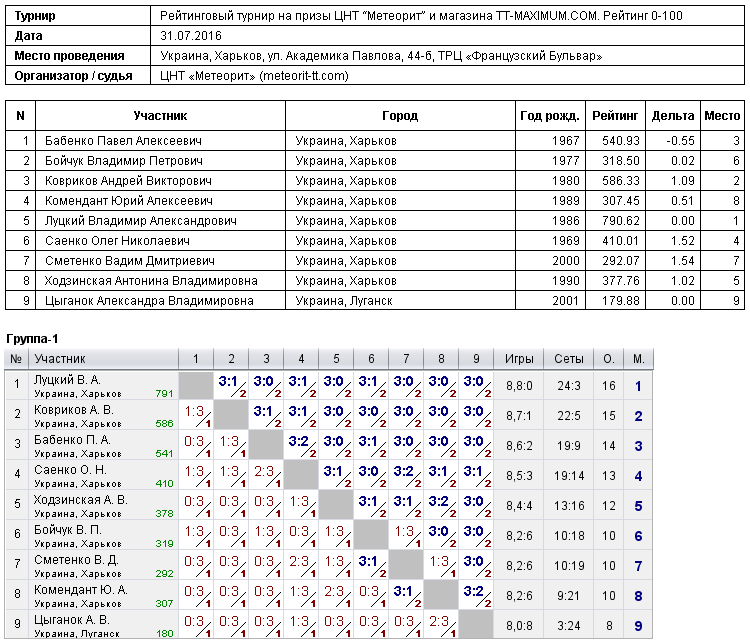Select participant Луцкий Владимир Александрович
Screen dimensions: 750x644
point(141,221)
